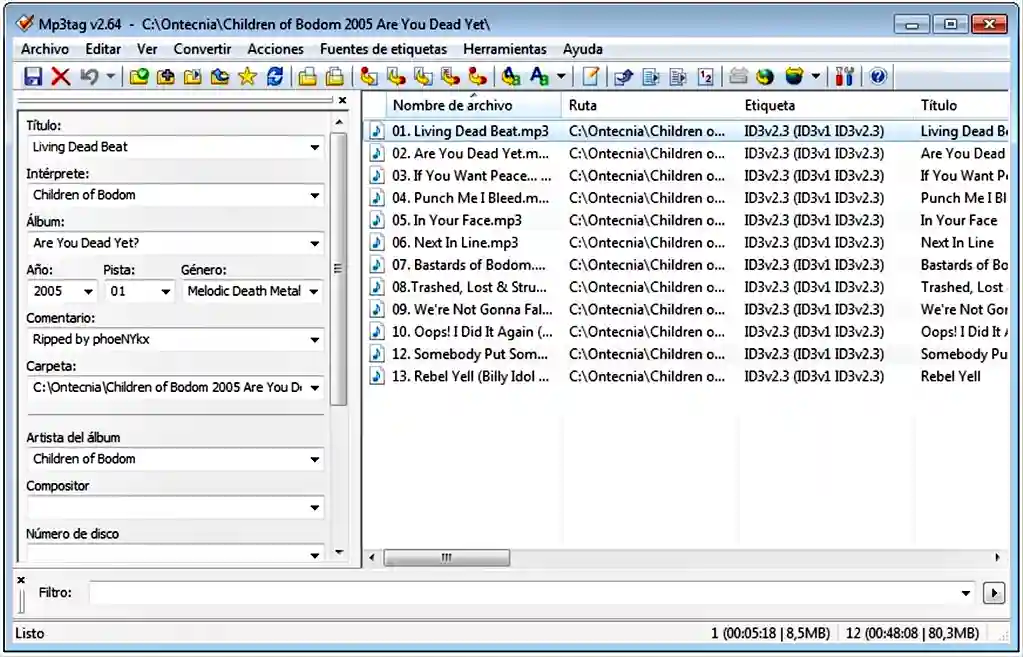1023x657 pixels.
Task: Click the filter options arrow button beside Filtro
Action: point(994,593)
